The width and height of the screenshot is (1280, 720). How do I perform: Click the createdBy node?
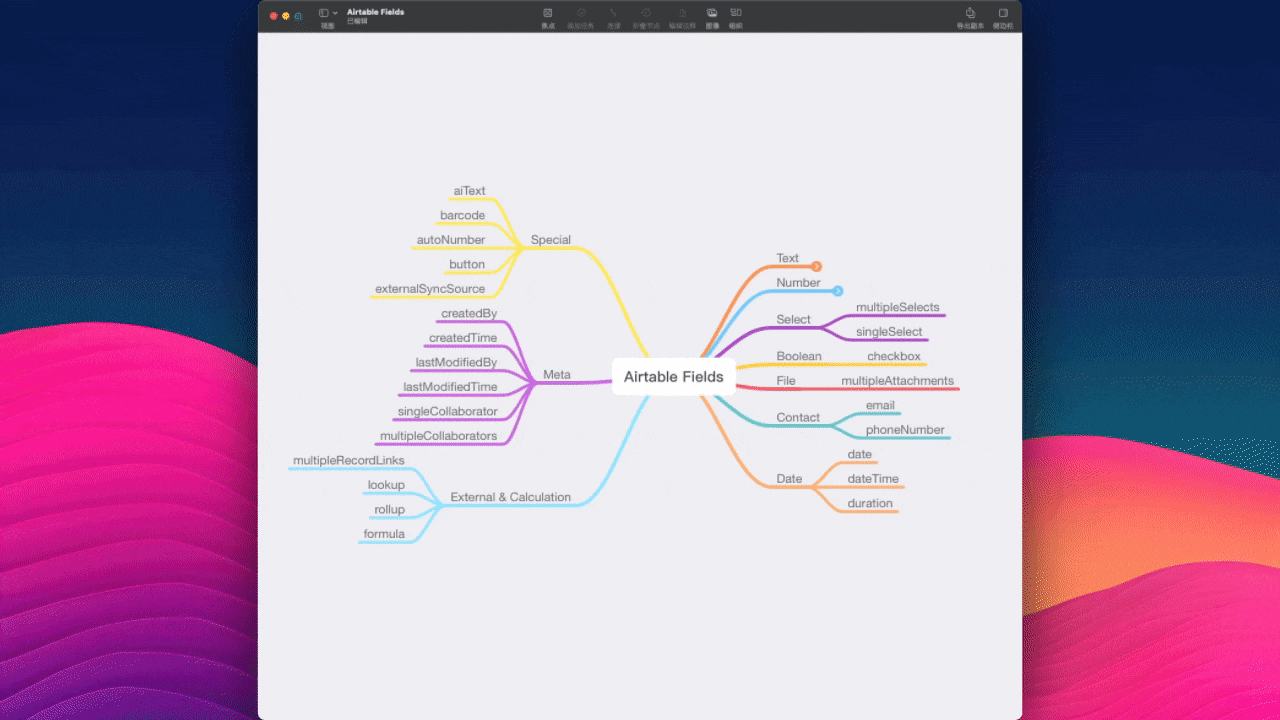click(469, 314)
